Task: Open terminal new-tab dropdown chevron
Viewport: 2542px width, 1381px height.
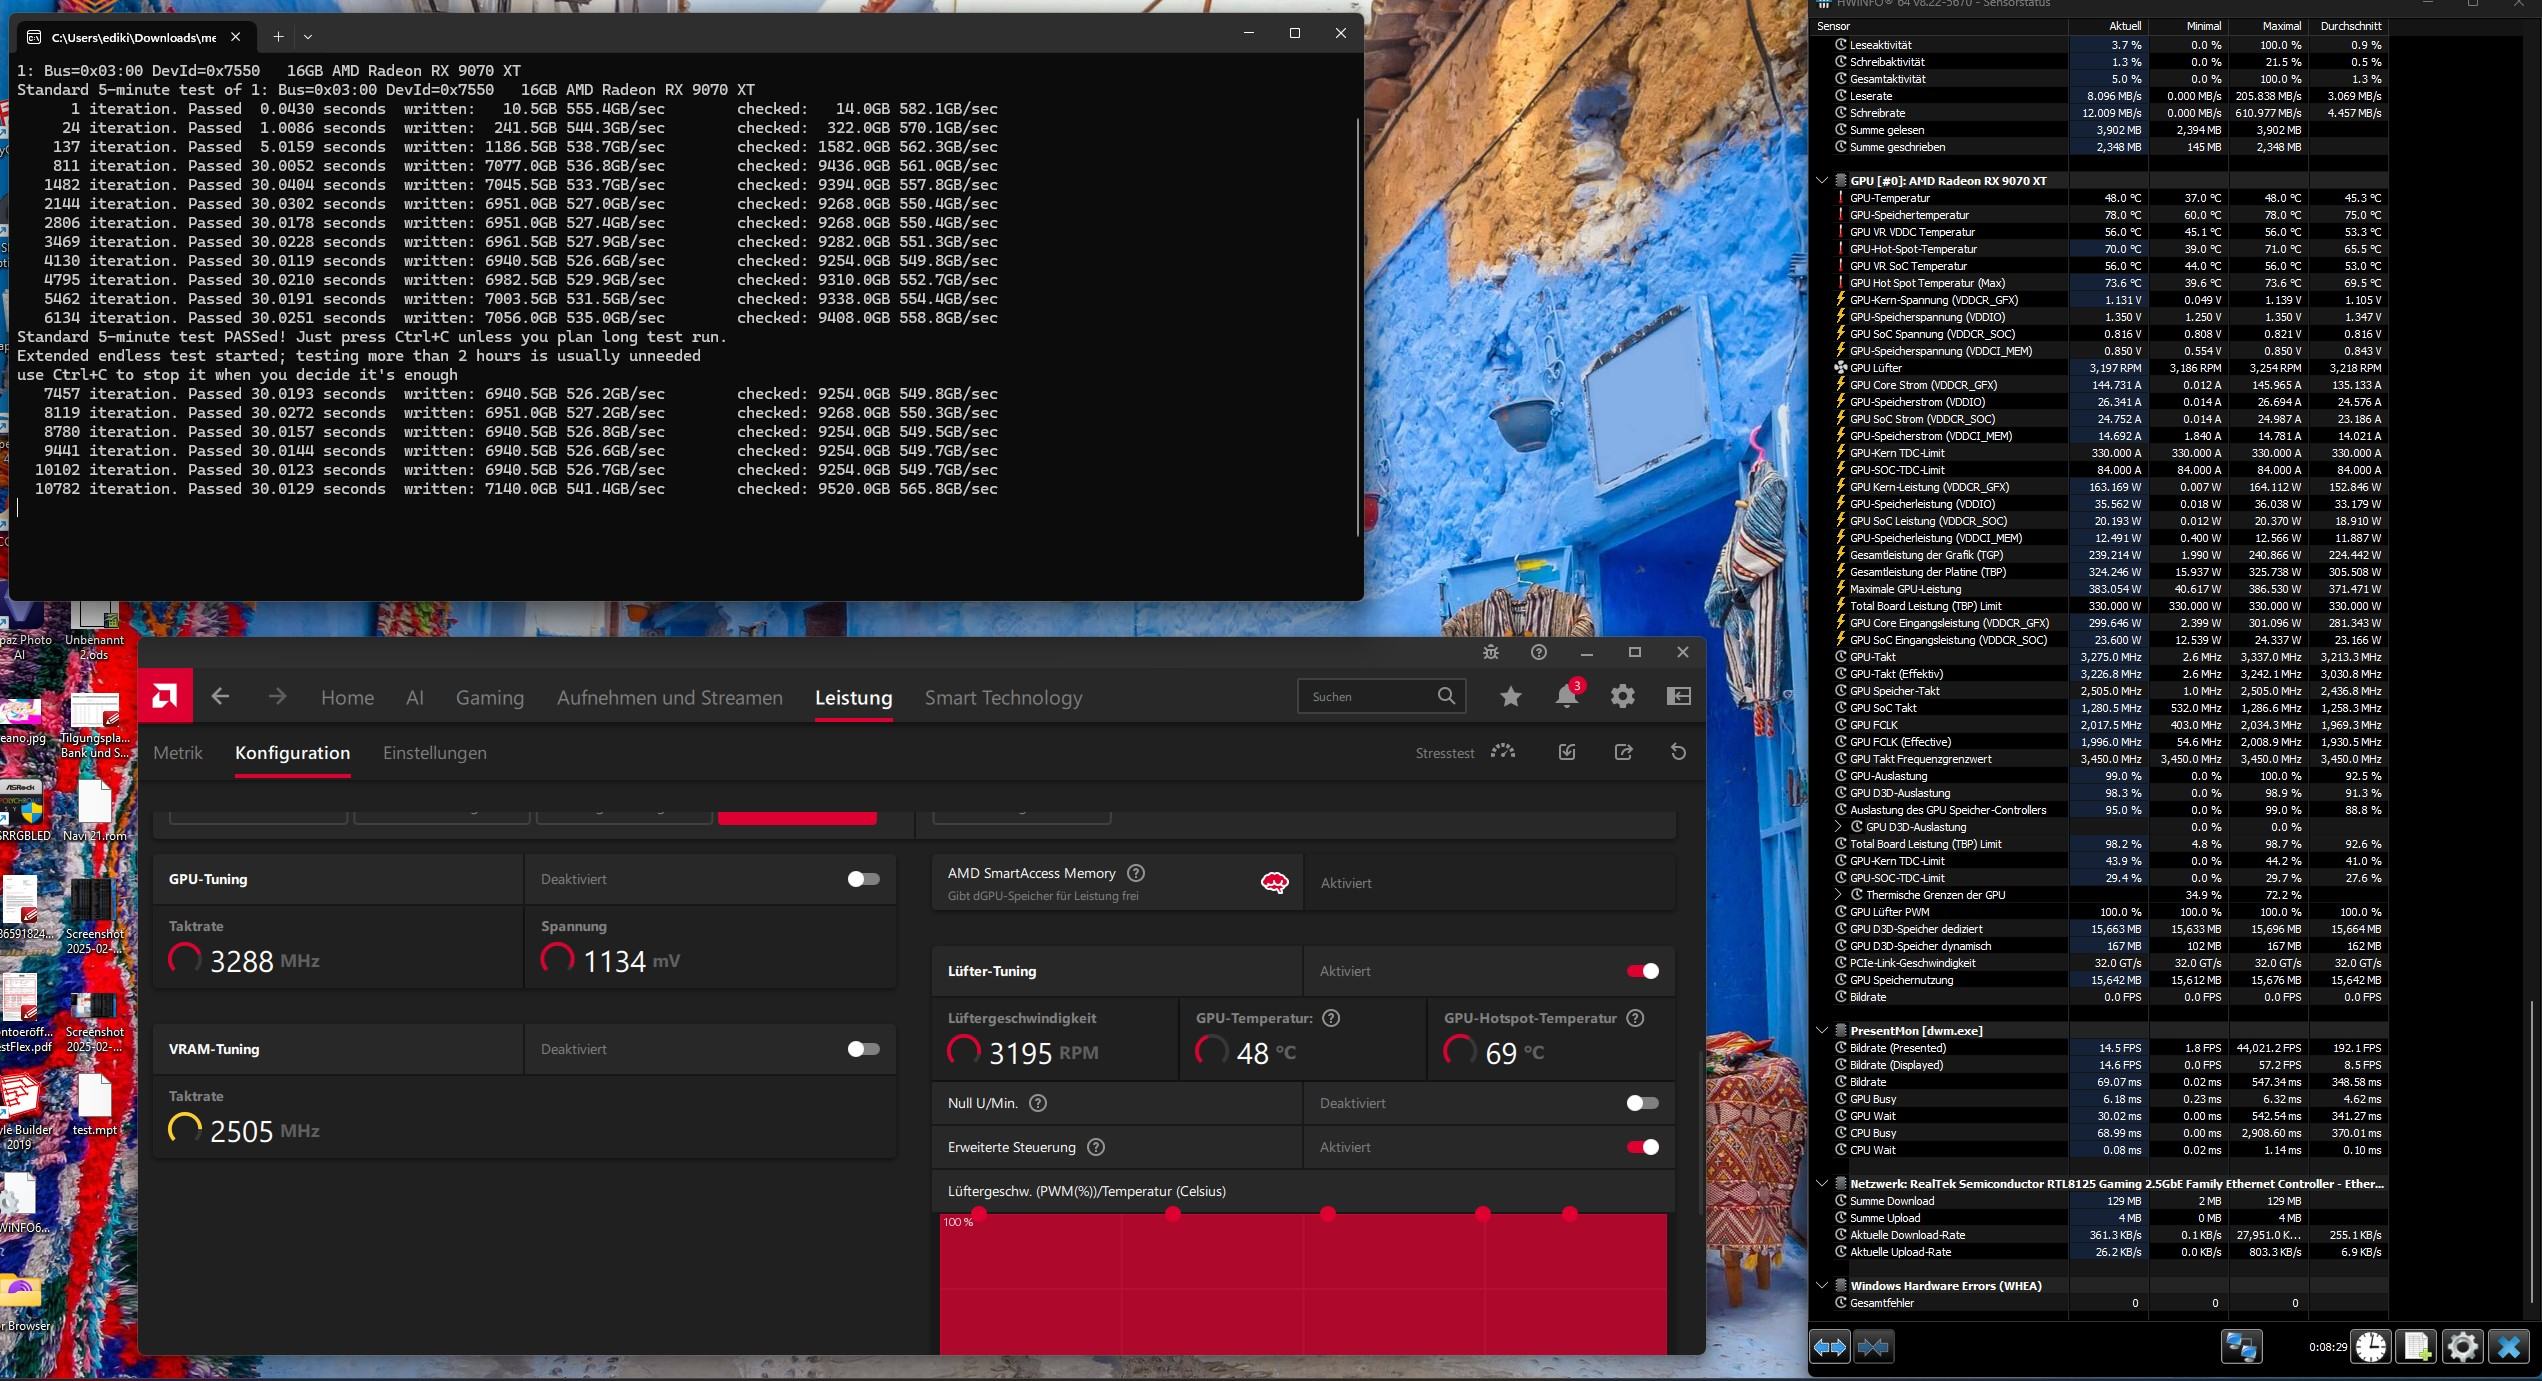Action: coord(308,37)
